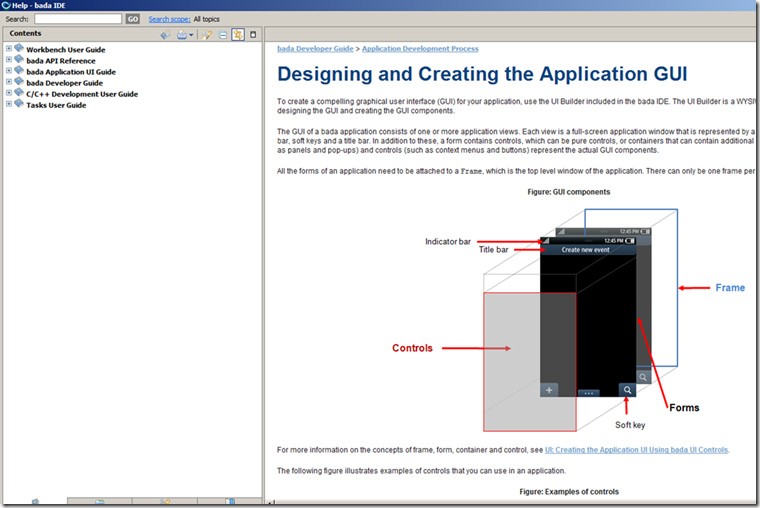The image size is (760, 508).
Task: Select bada Developer Guide topic
Action: pos(64,83)
